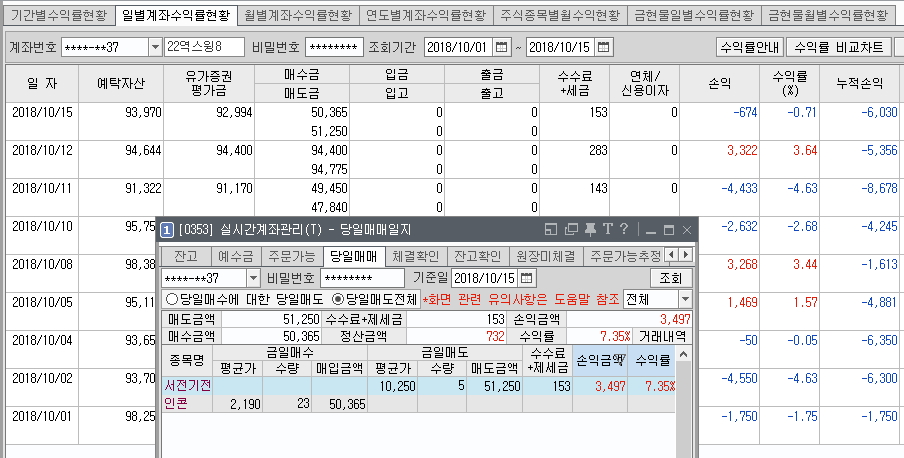Open 원장미체결 tab in popup

(545, 256)
